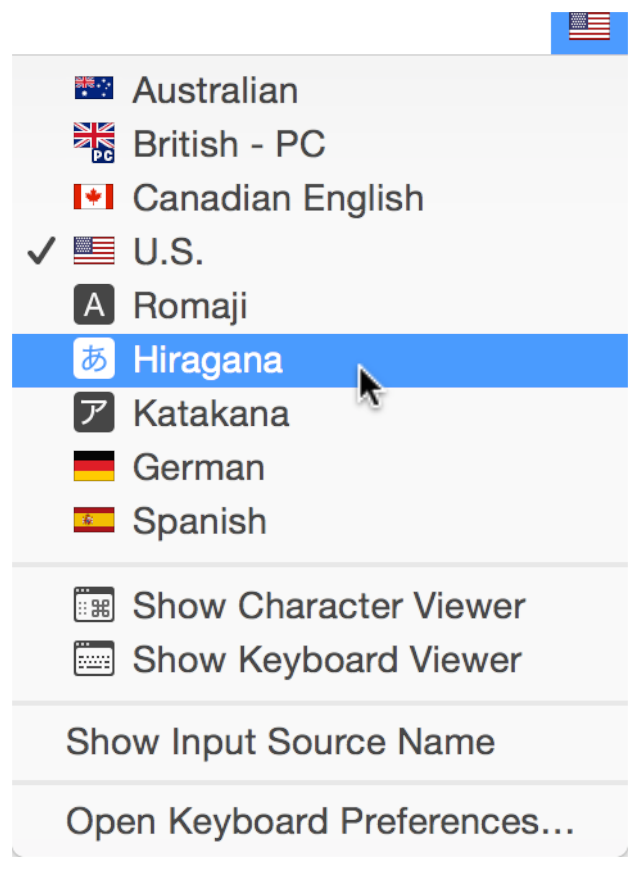Click the Romaji 'A' input icon
The image size is (640, 869).
click(92, 305)
